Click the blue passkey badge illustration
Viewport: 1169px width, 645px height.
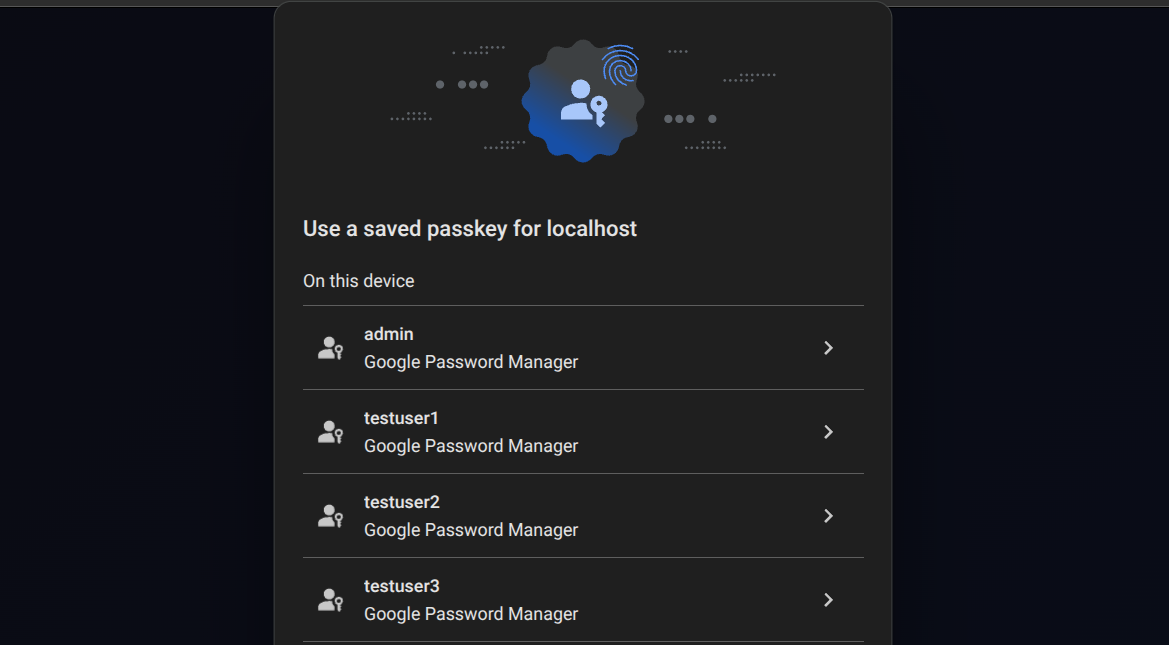582,101
